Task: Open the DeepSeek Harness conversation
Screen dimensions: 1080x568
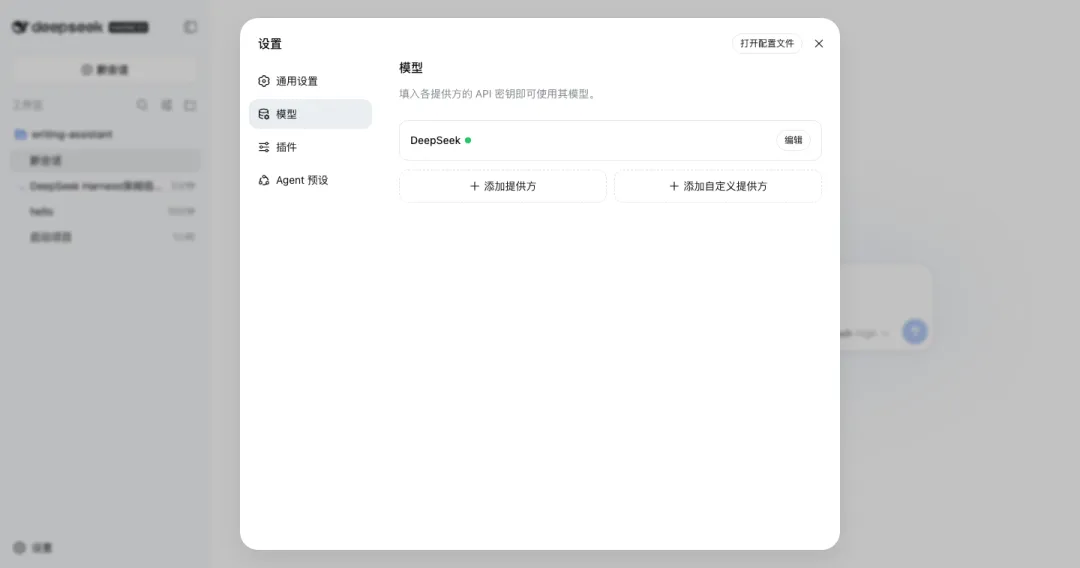Action: pos(105,186)
